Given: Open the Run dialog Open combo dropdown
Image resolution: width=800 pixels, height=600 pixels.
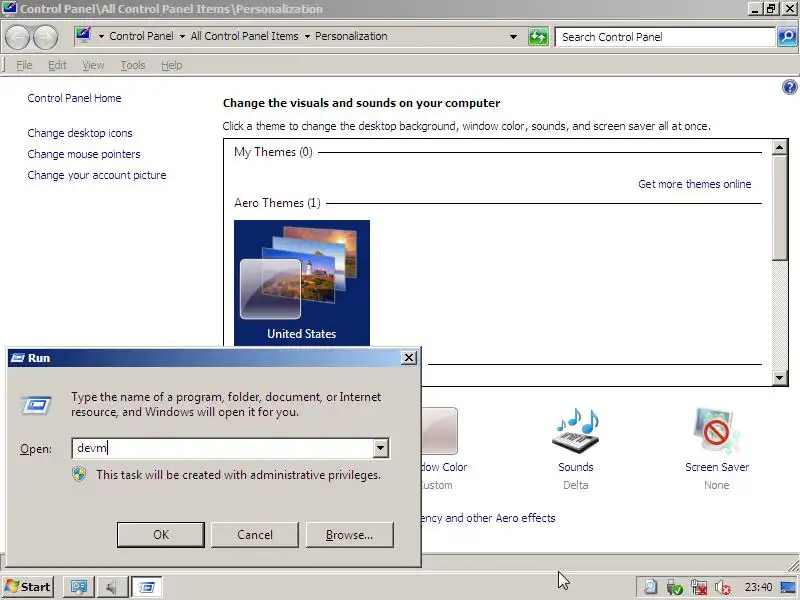Looking at the screenshot, I should 380,448.
